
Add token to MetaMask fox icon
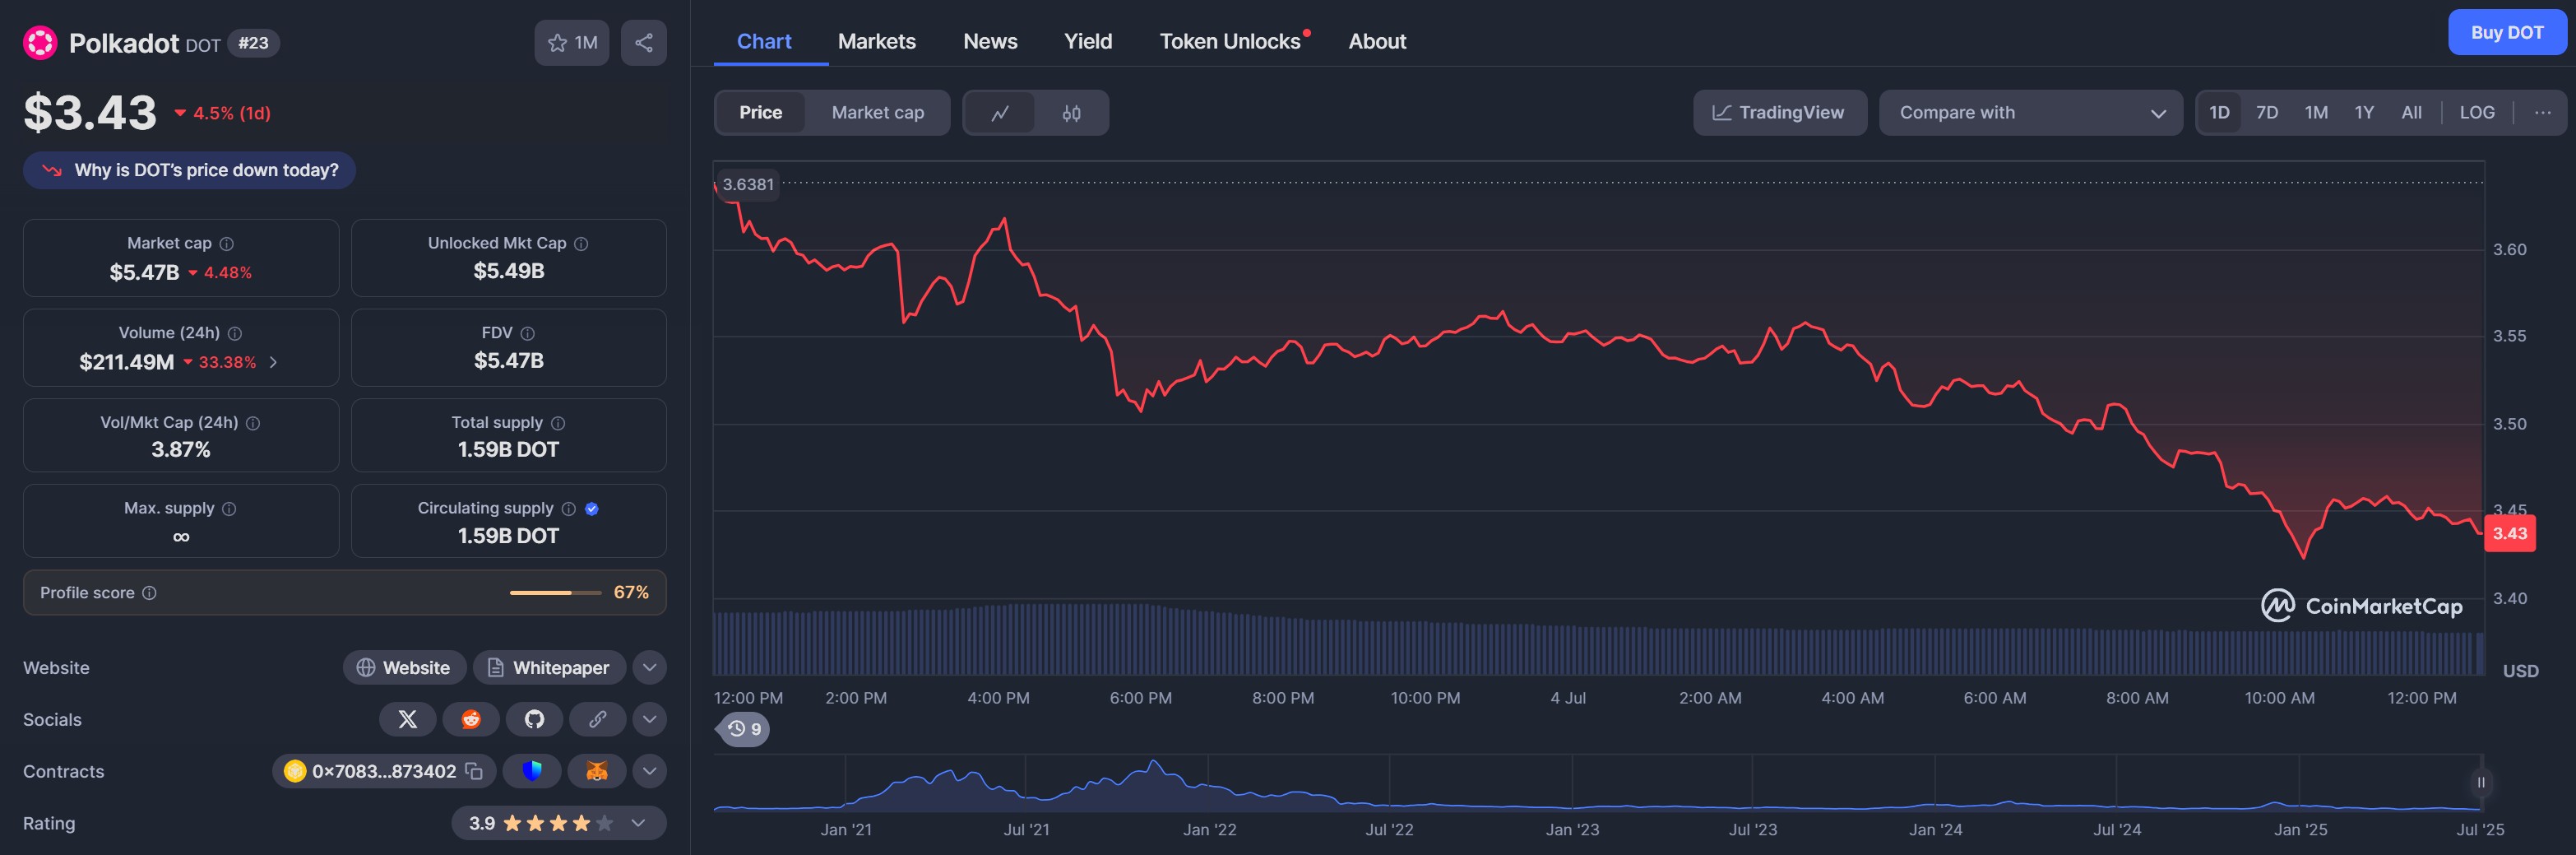coord(597,771)
